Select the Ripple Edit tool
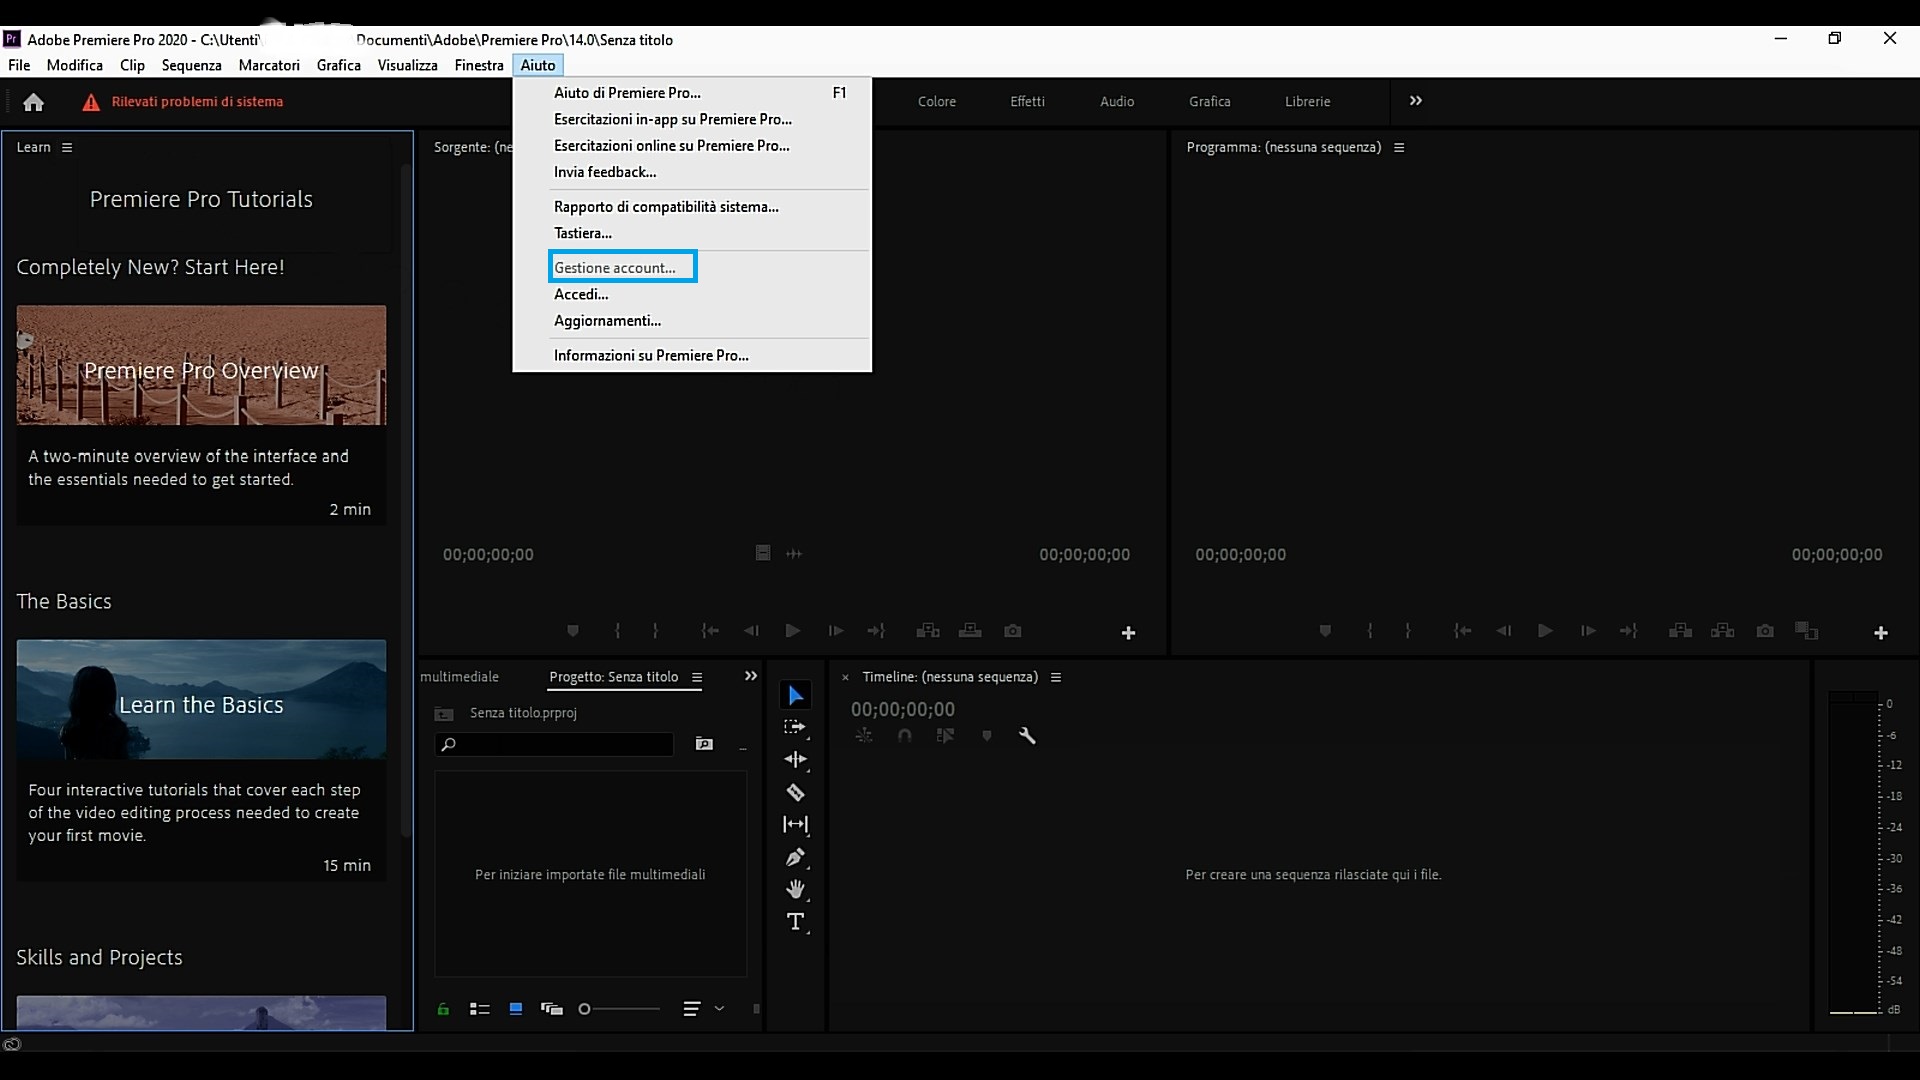This screenshot has width=1920, height=1080. pos(795,759)
